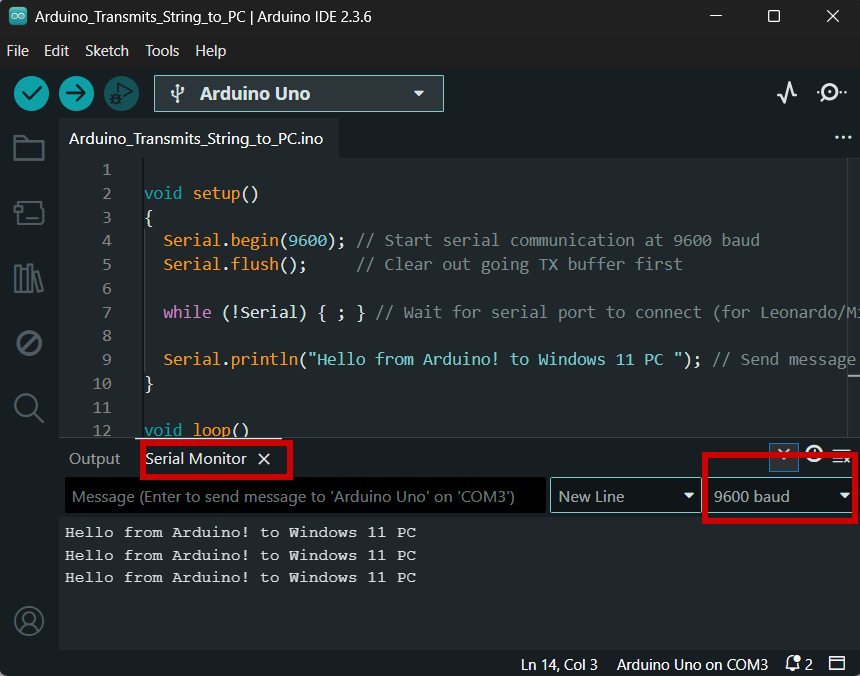Screen dimensions: 860x676
Task: Open the Sketch menu
Action: [107, 51]
